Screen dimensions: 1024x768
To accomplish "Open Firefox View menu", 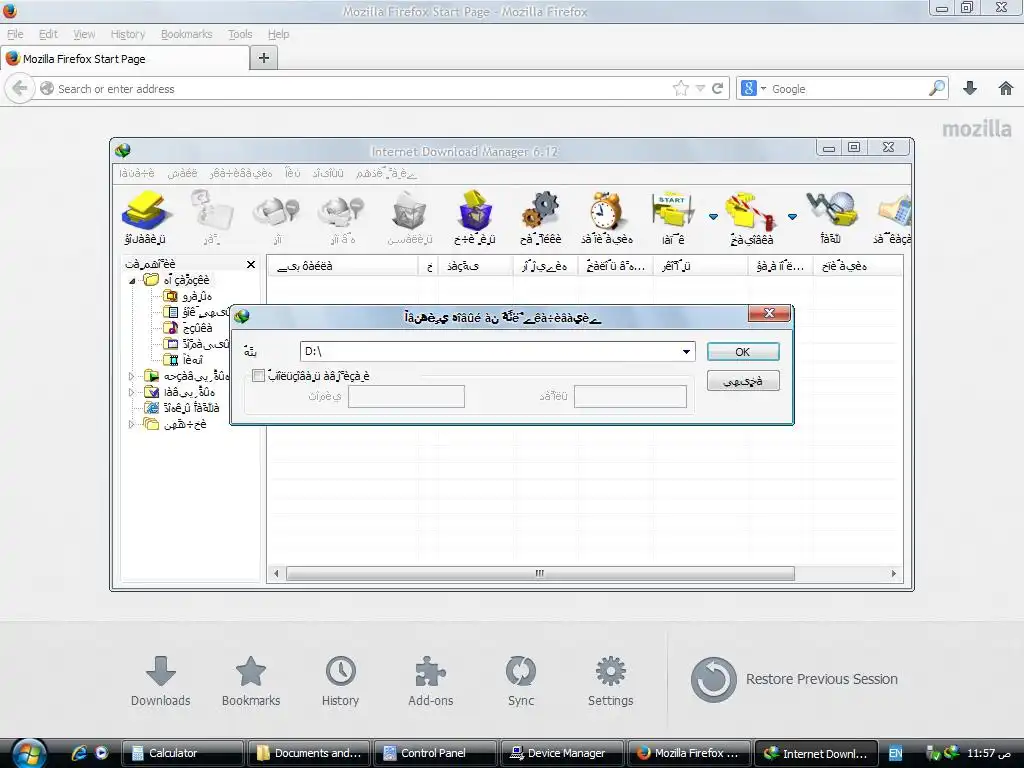I will pos(84,34).
